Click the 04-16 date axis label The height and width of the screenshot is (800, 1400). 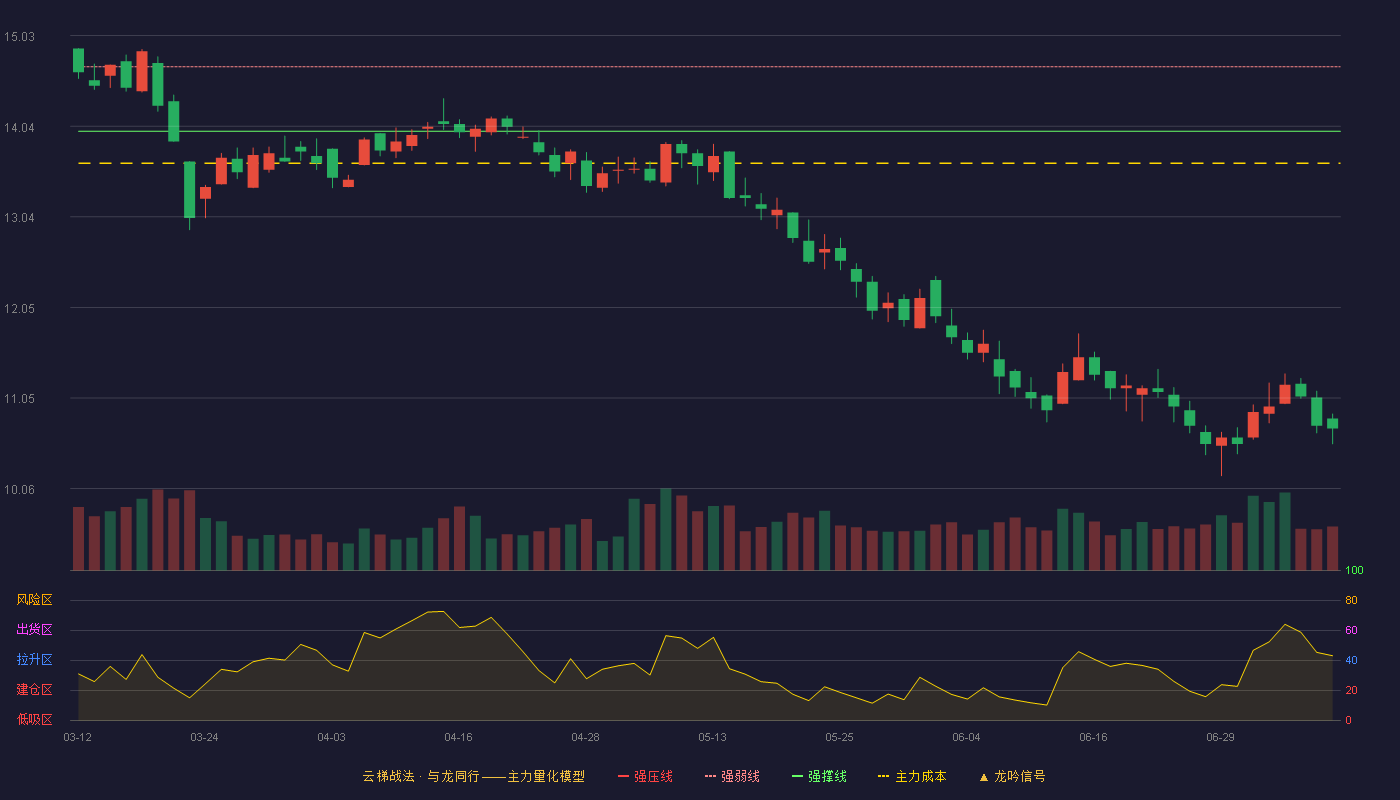pyautogui.click(x=458, y=737)
